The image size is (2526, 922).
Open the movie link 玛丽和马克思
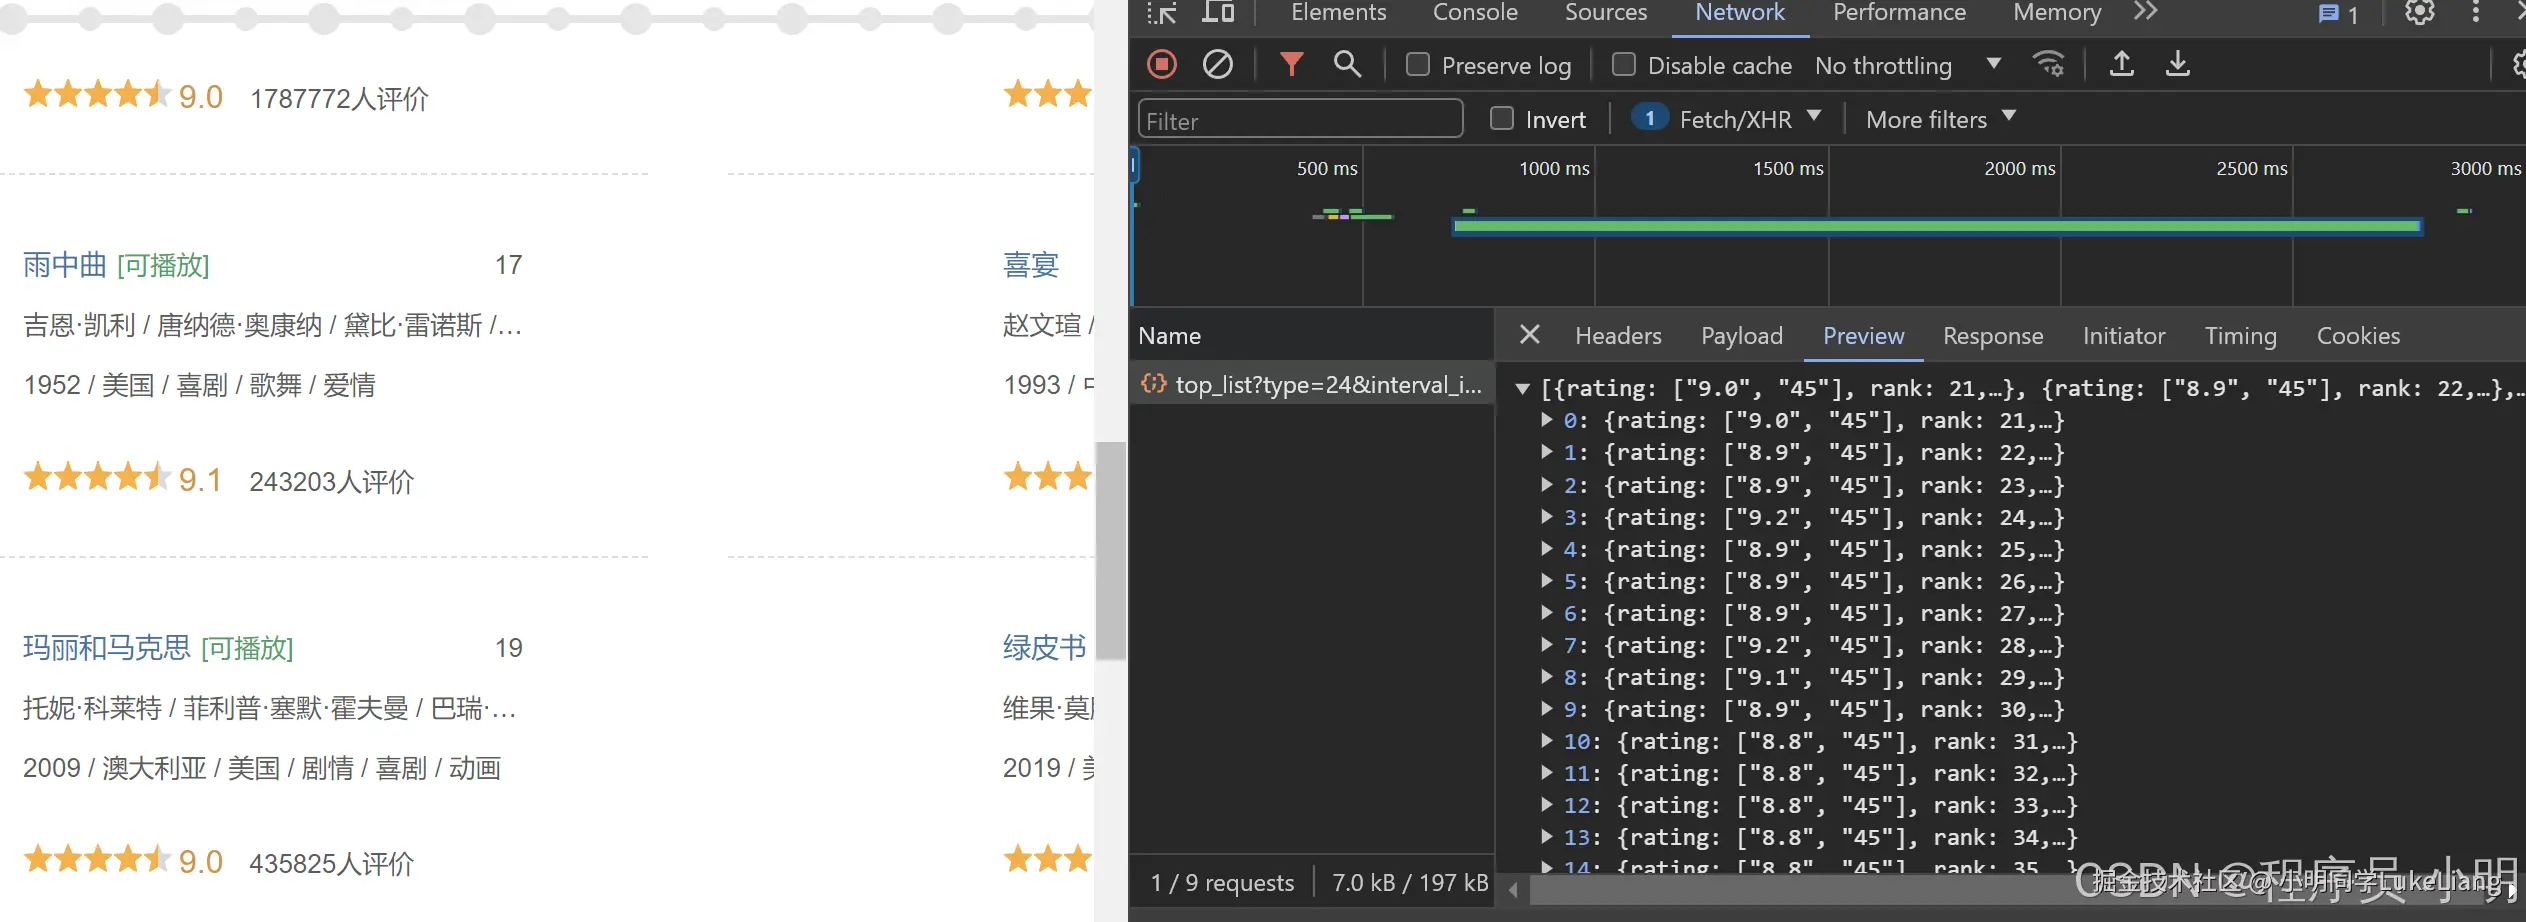[106, 648]
